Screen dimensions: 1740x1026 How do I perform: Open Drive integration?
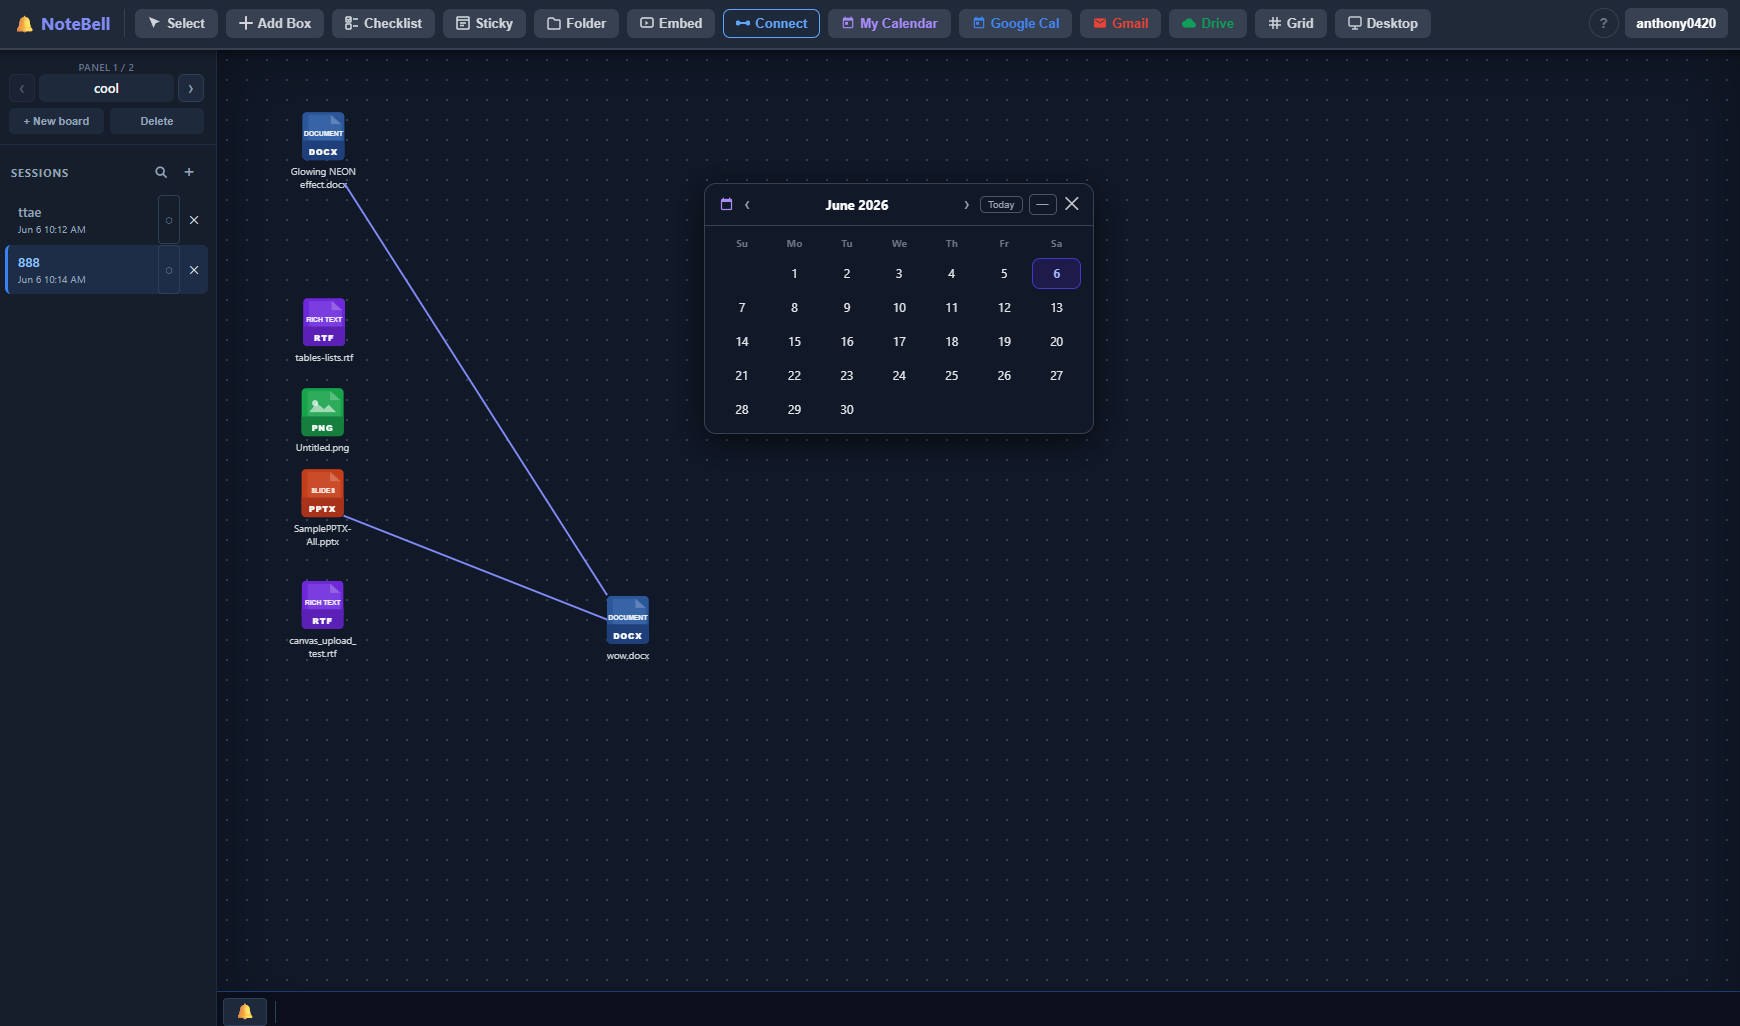click(x=1207, y=23)
